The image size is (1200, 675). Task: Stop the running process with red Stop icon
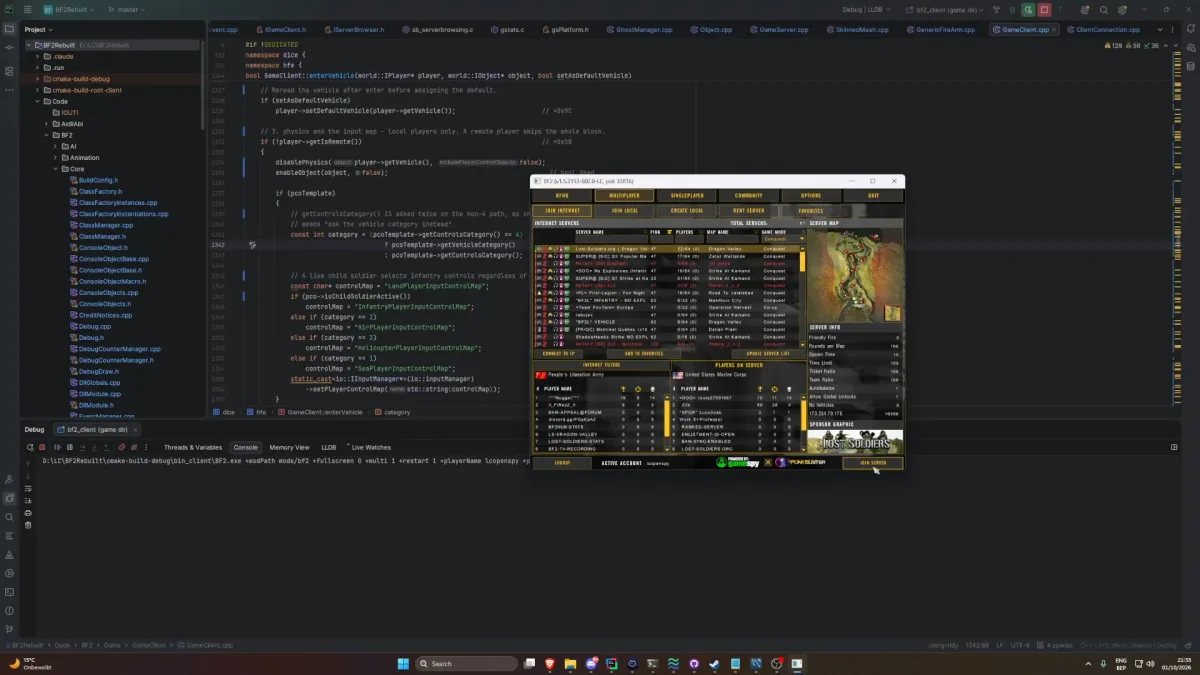coord(1044,9)
